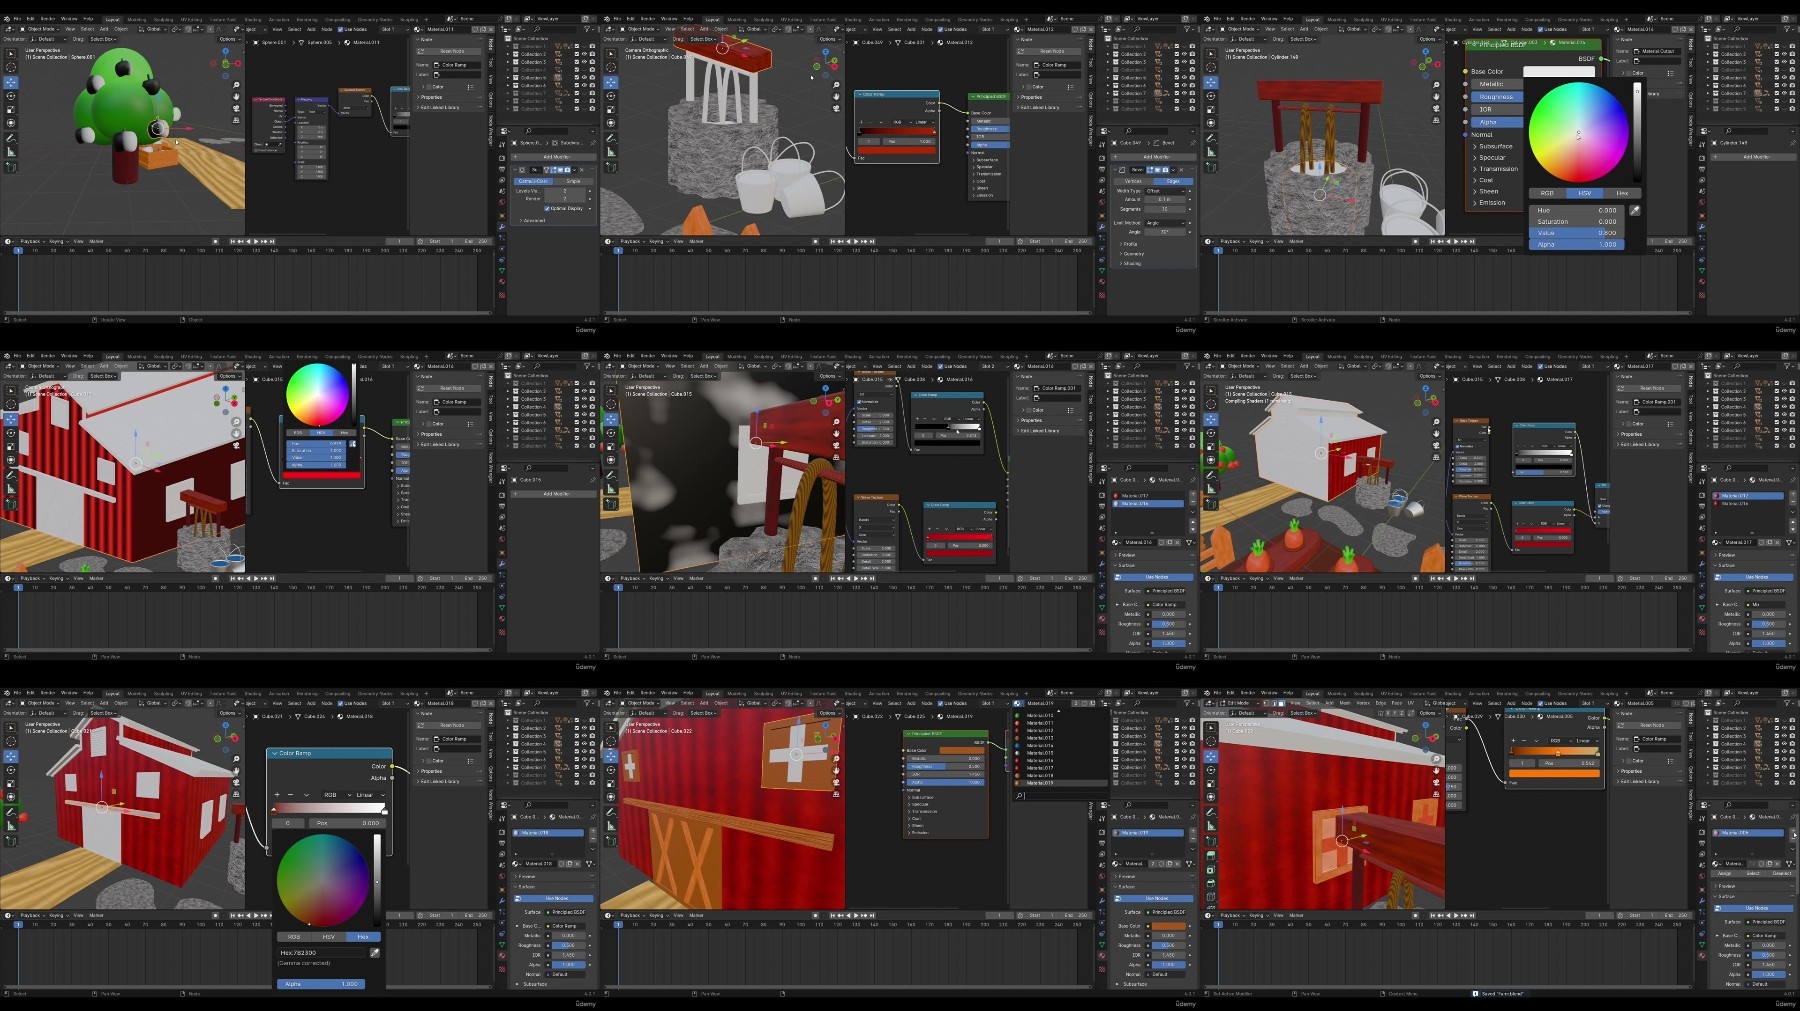The height and width of the screenshot is (1011, 1800).
Task: Switch to HSV tab above Hex:7B2300 field
Action: (329, 937)
